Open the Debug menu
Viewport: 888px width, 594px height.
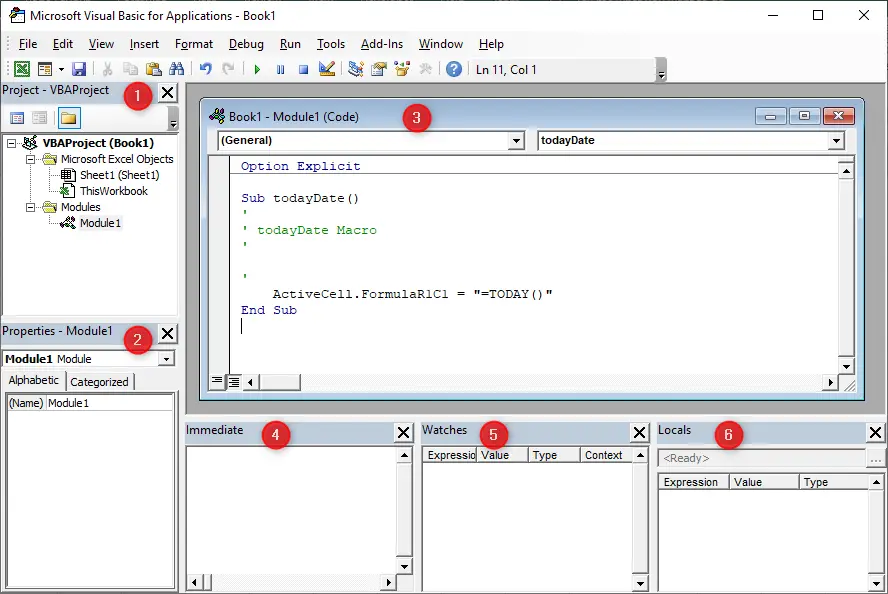(x=246, y=44)
